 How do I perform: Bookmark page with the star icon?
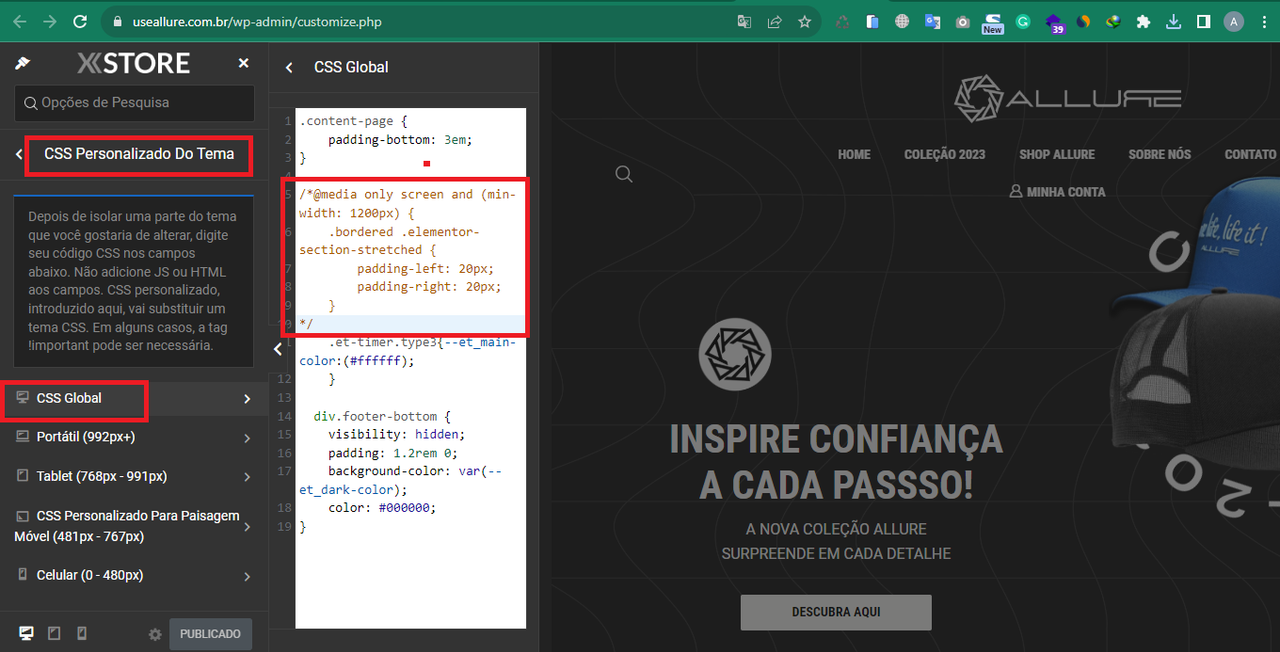(804, 21)
